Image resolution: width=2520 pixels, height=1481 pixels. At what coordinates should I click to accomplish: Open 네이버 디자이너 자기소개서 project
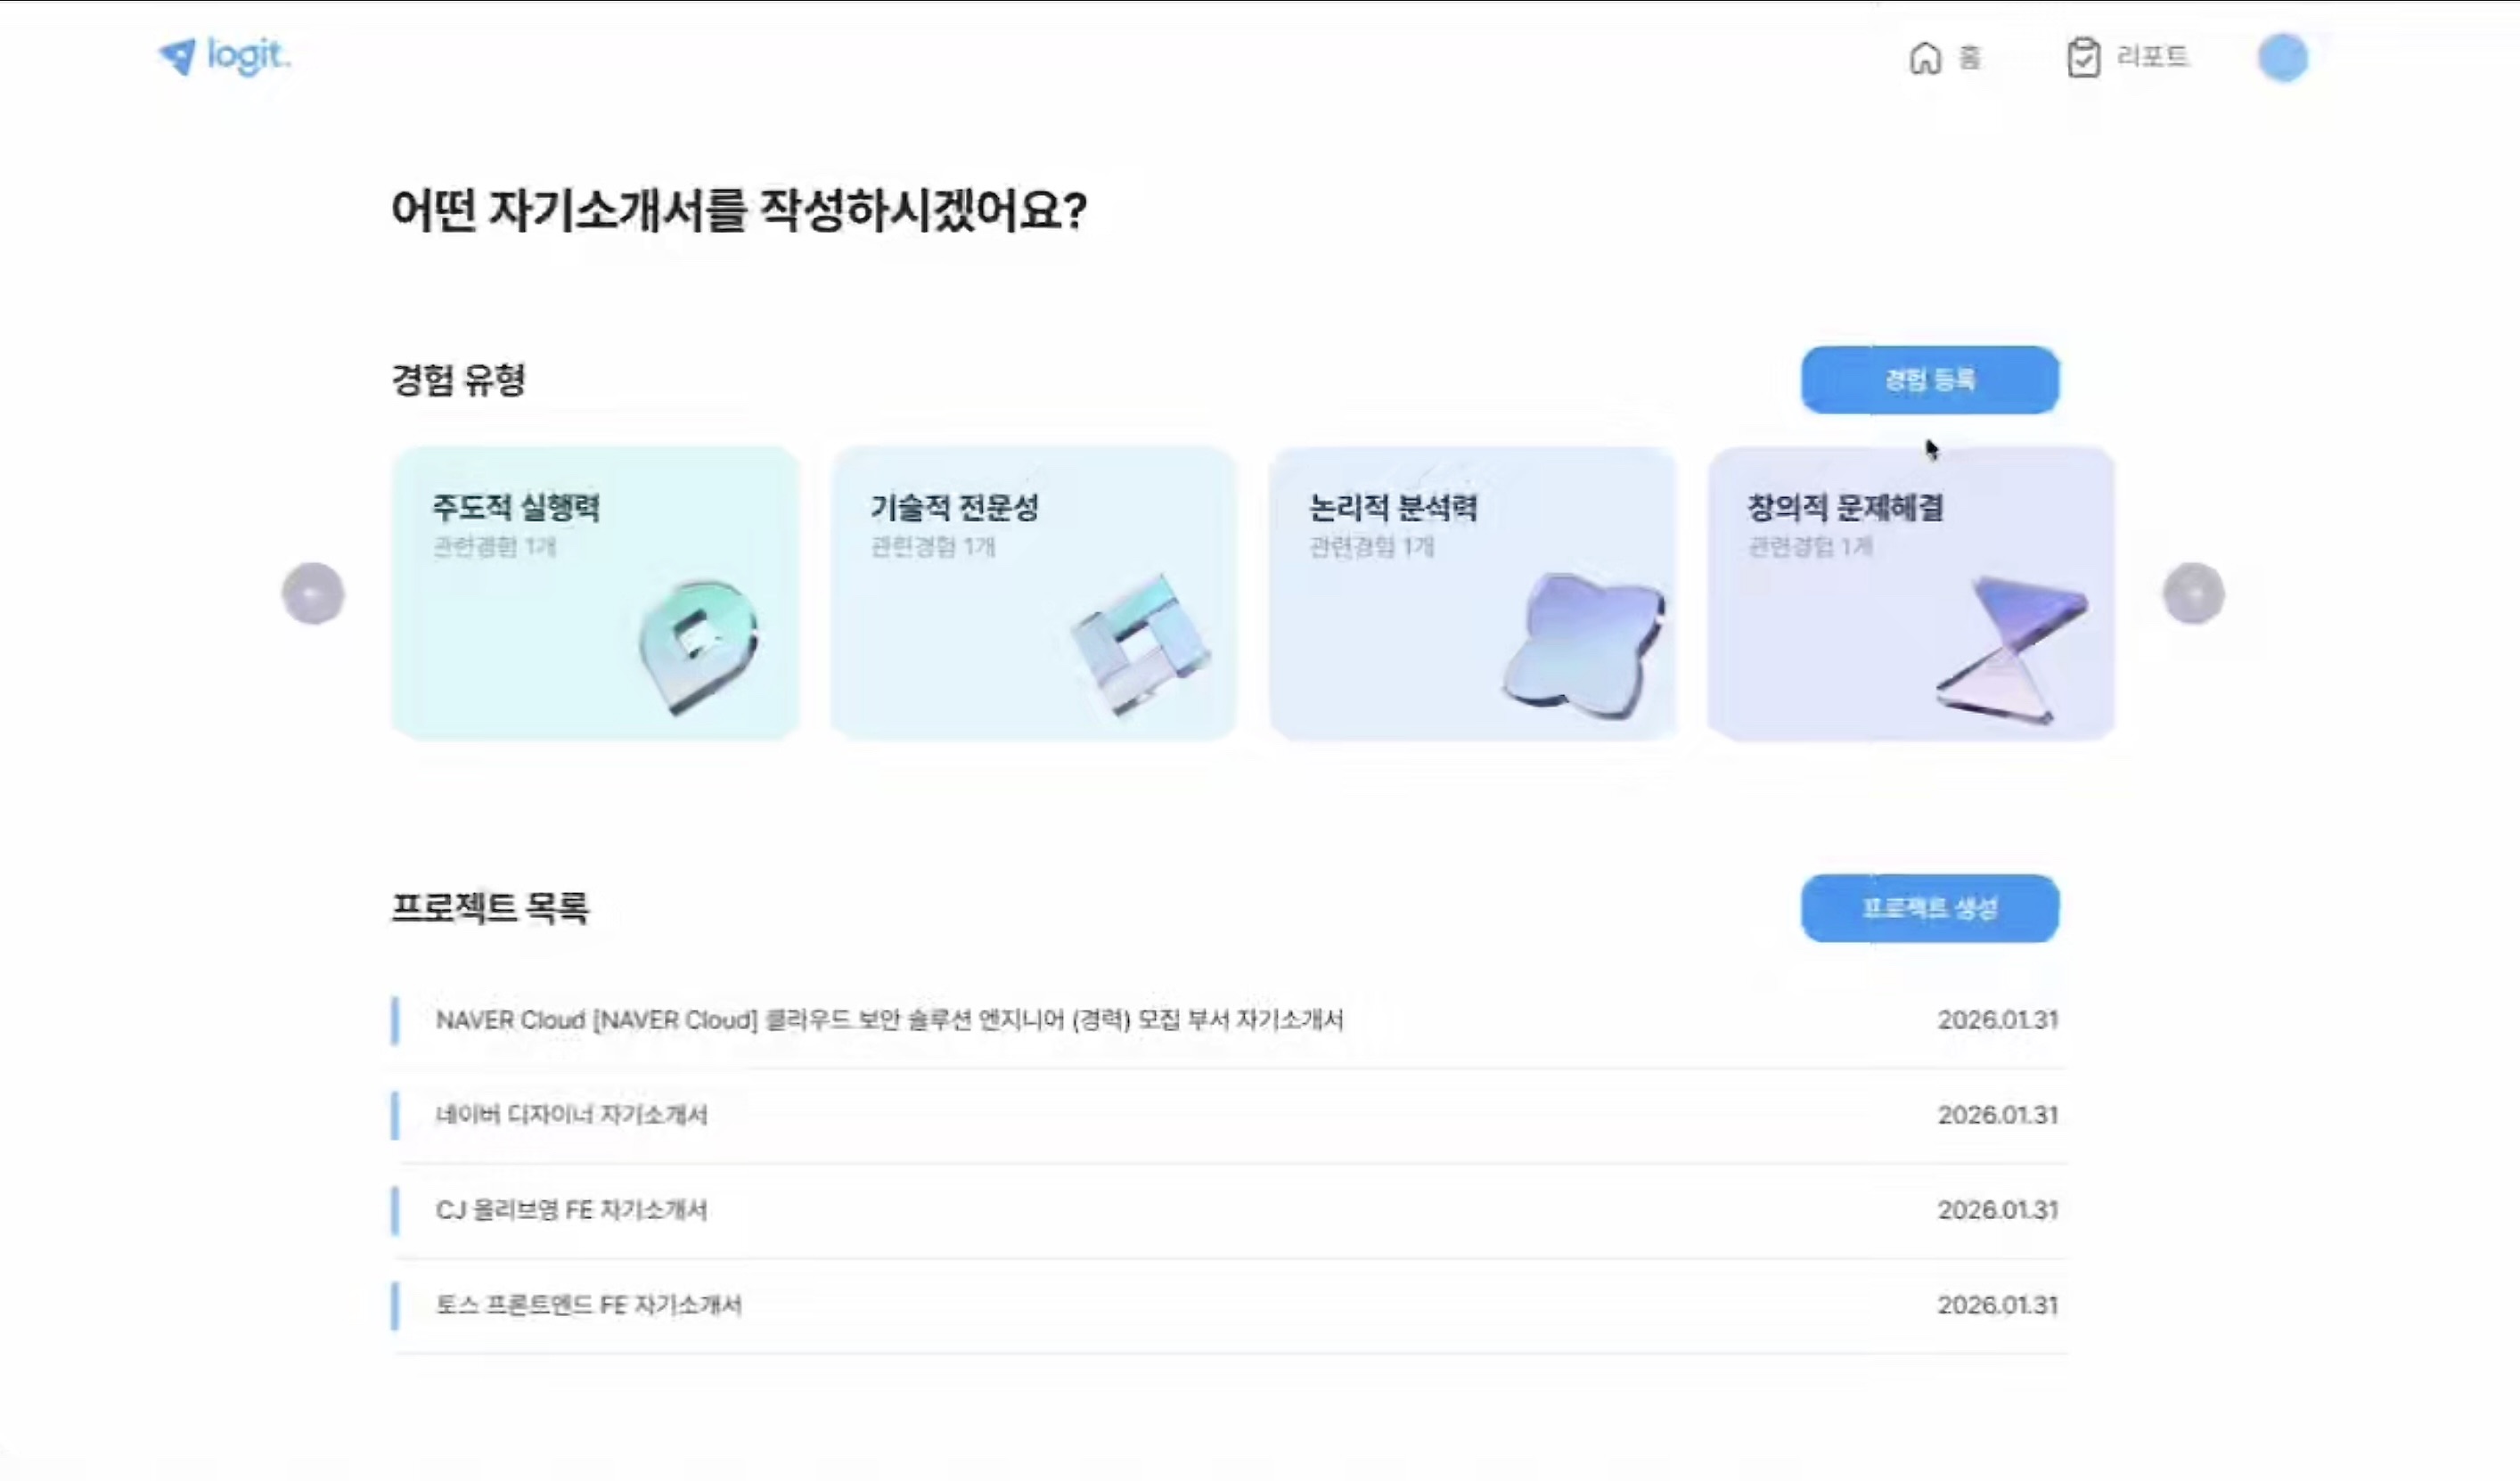click(x=571, y=1115)
